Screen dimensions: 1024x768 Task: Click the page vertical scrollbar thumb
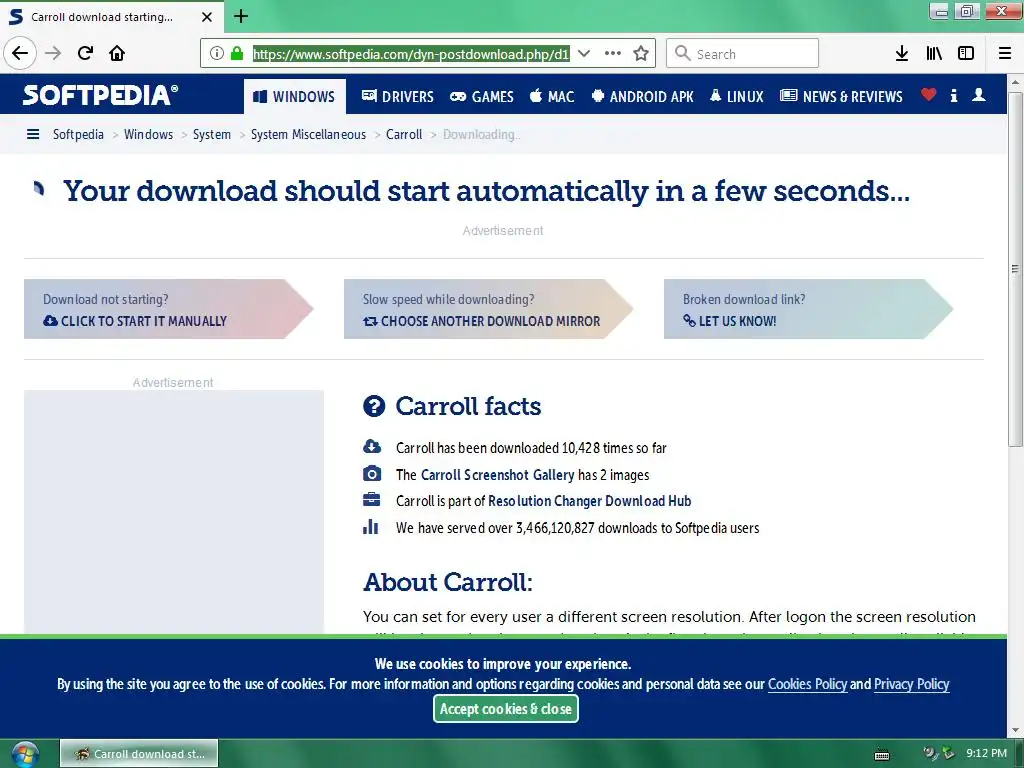coord(1015,269)
